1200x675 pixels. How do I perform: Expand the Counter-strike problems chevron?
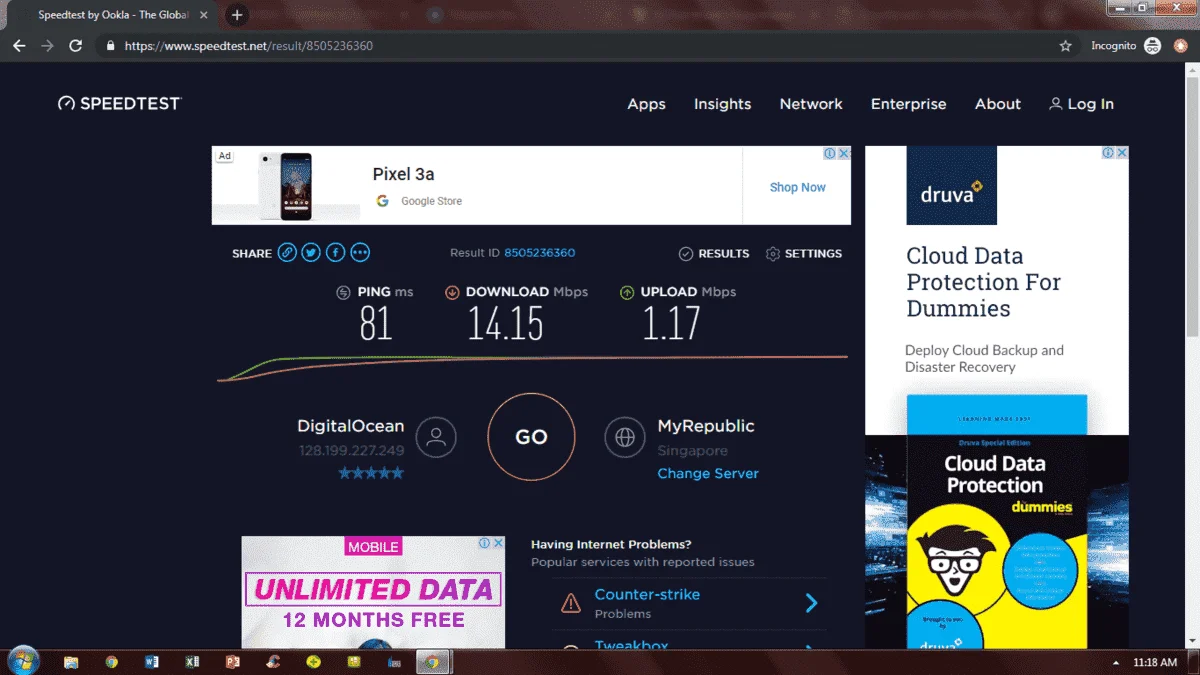pos(812,603)
